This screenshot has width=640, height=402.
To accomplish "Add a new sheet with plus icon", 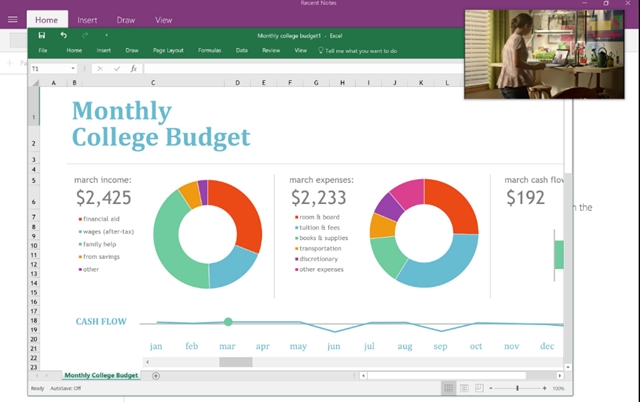I will pyautogui.click(x=156, y=376).
